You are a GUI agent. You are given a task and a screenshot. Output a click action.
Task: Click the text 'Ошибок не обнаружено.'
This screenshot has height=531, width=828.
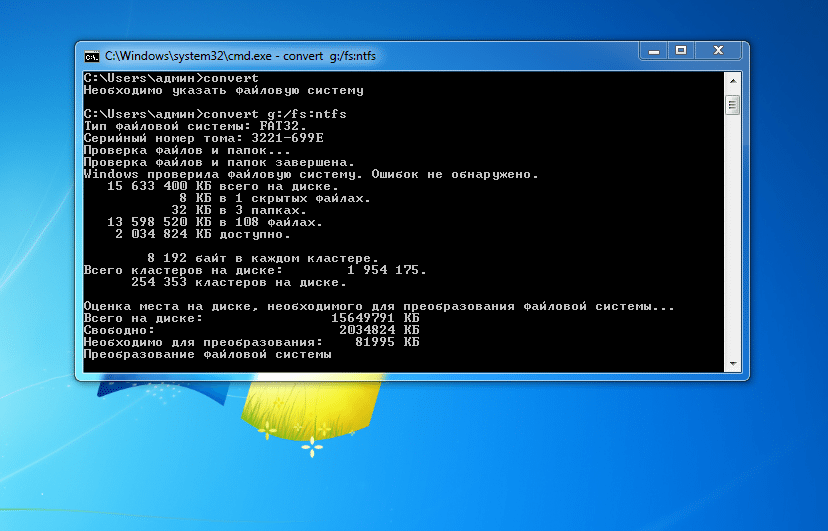pyautogui.click(x=455, y=174)
